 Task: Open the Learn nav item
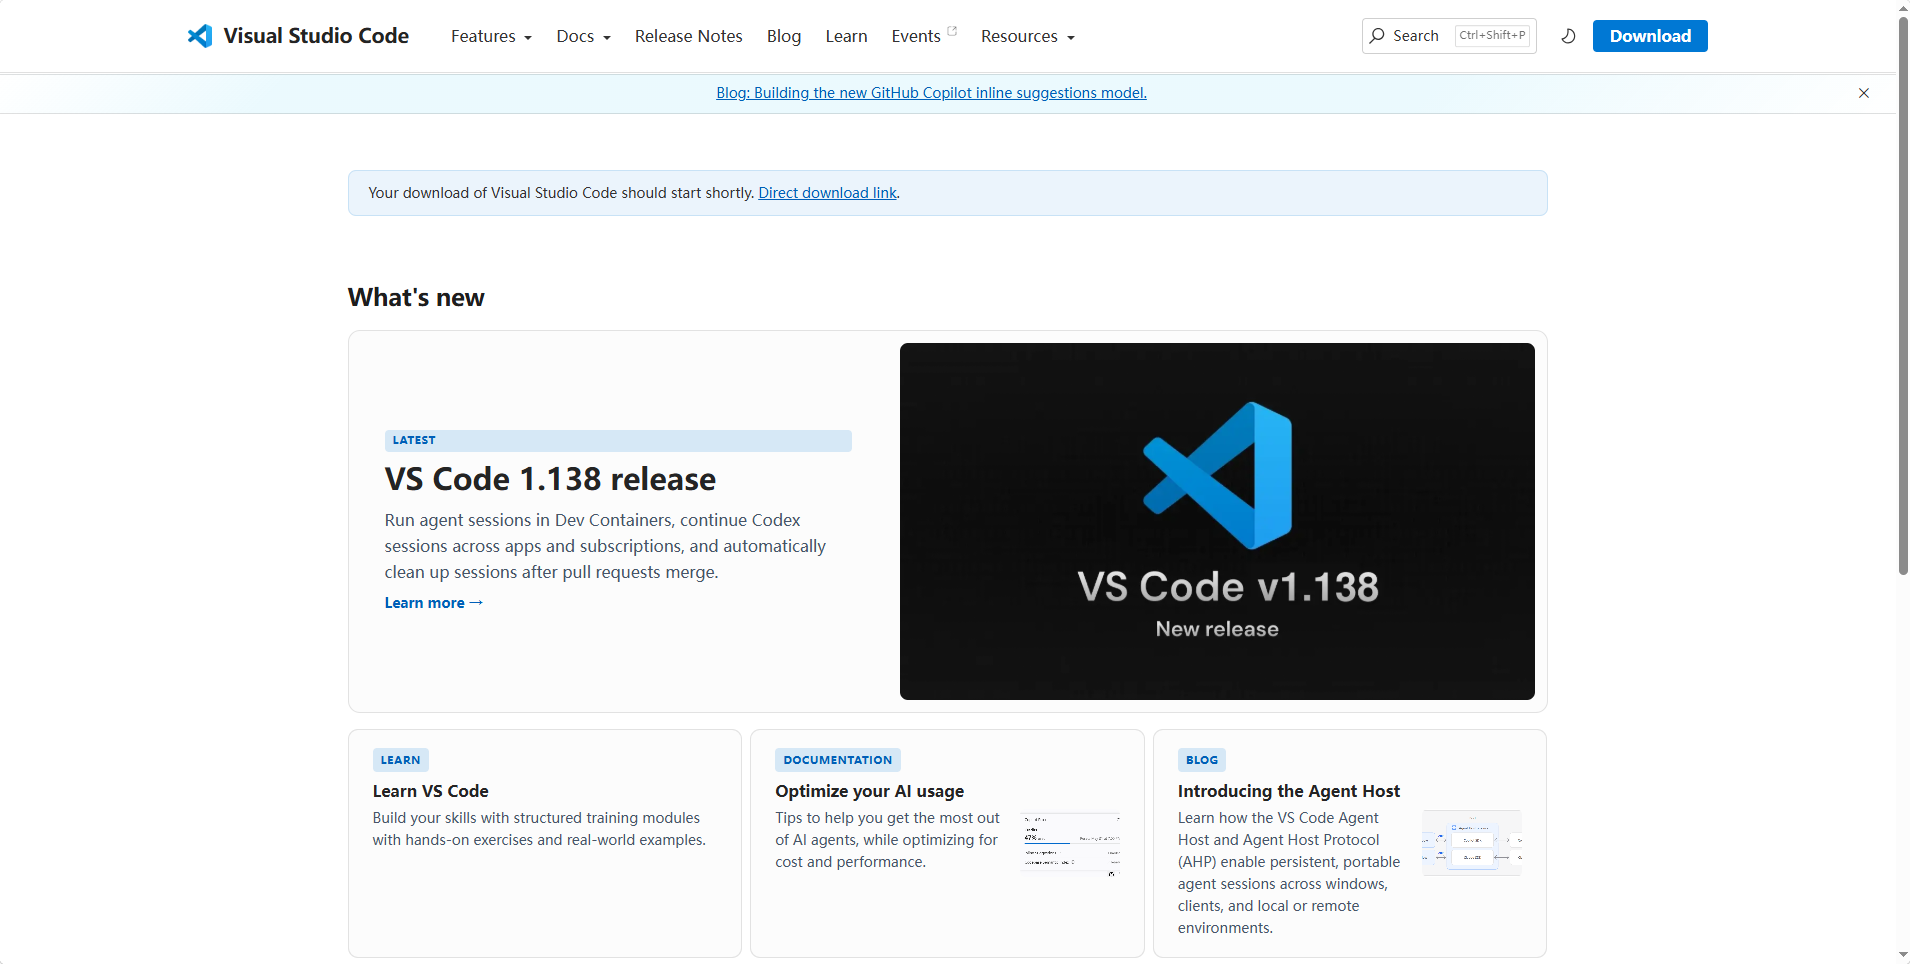tap(846, 36)
